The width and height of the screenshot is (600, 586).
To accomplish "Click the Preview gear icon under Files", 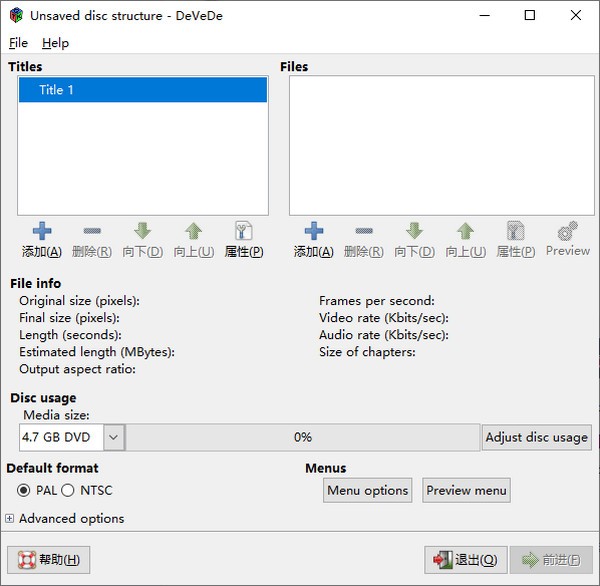I will (567, 231).
